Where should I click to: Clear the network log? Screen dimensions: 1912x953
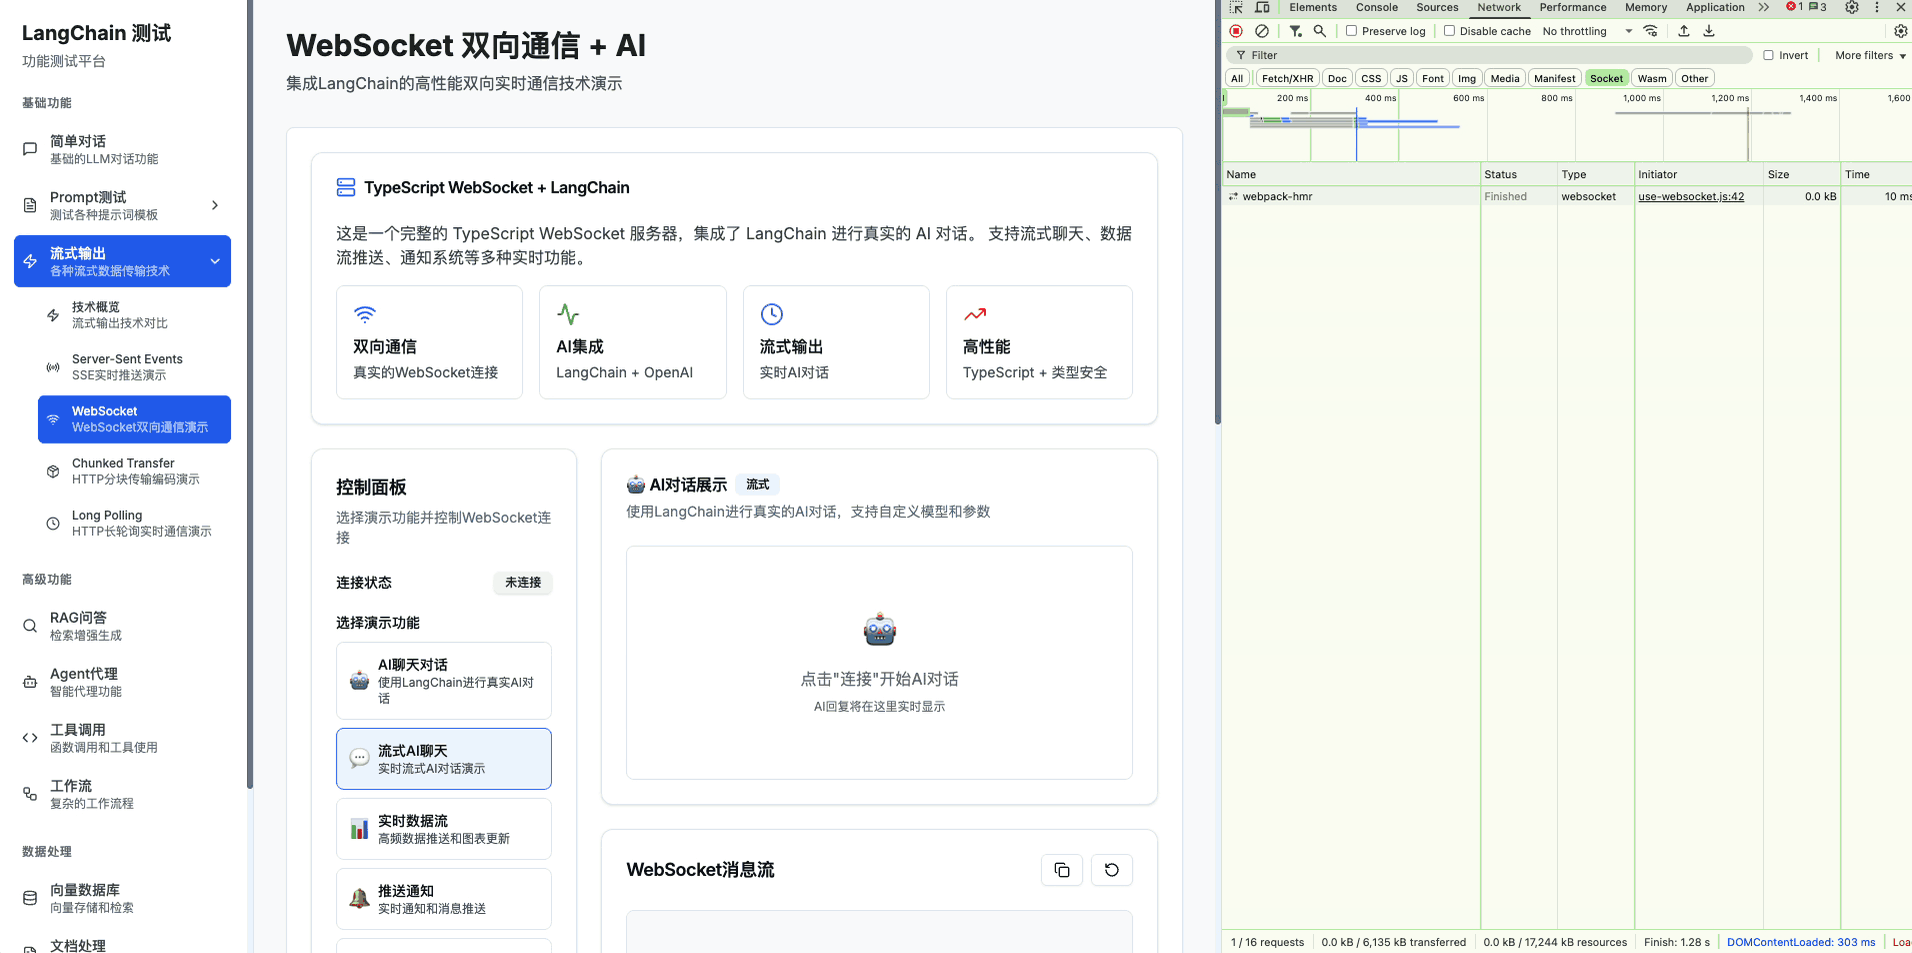(1262, 31)
